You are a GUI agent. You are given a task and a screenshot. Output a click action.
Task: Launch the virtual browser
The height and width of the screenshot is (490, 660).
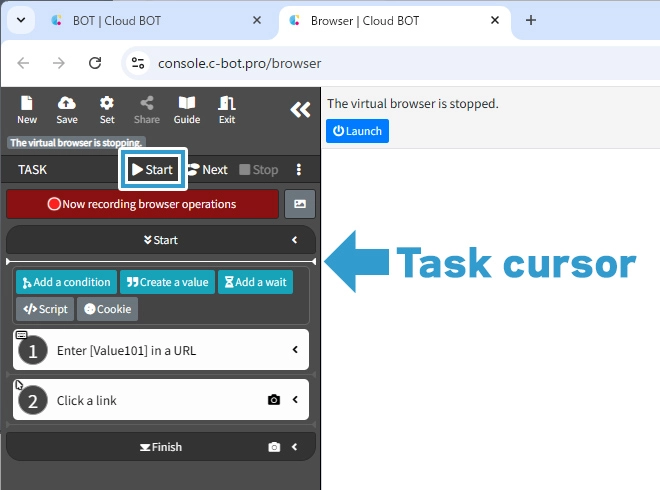click(x=357, y=131)
